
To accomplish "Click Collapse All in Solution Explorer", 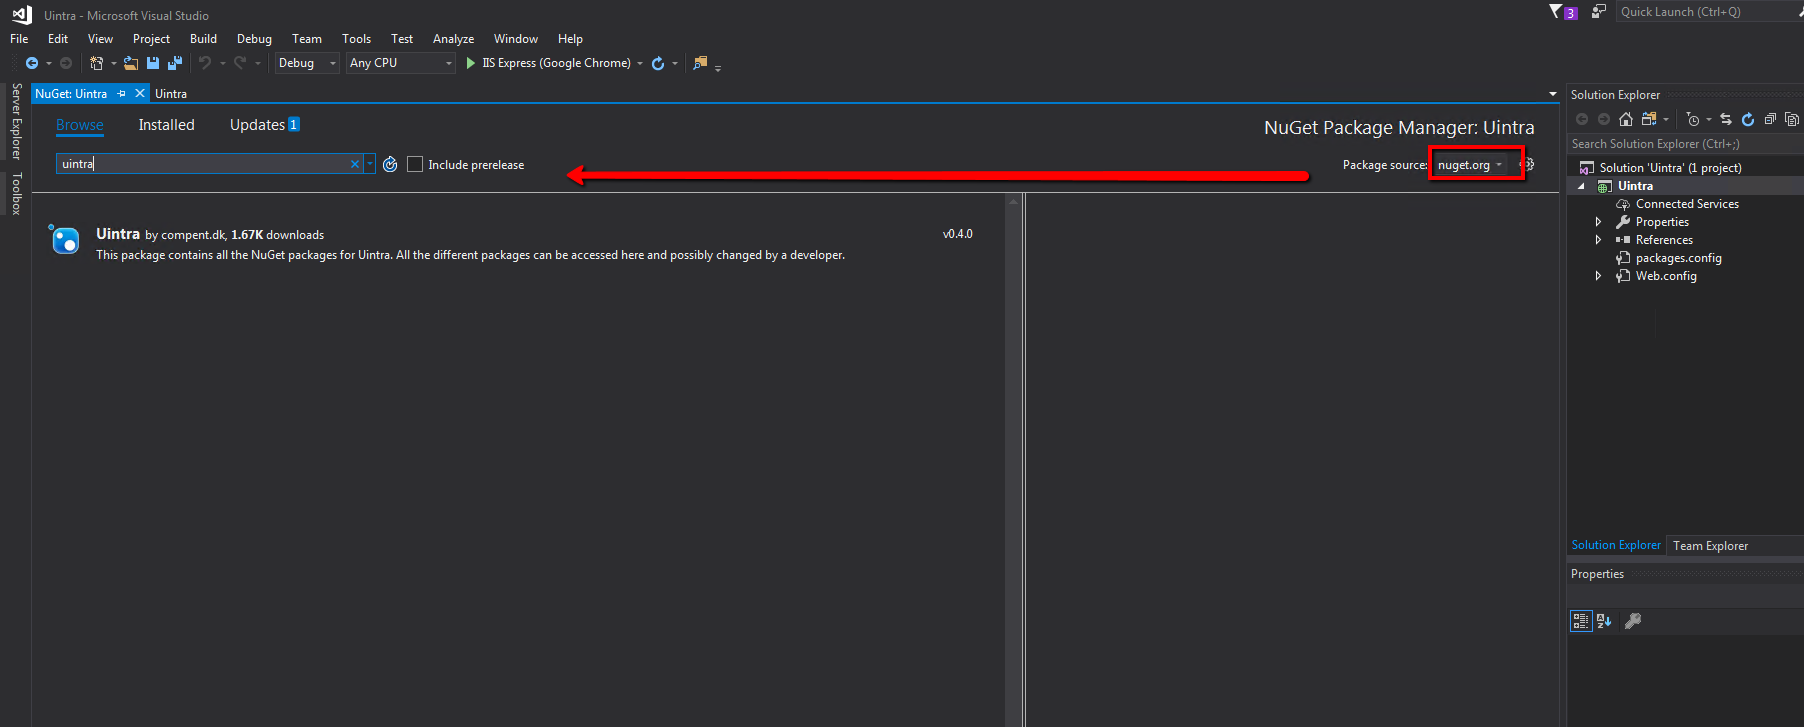I will (x=1770, y=119).
